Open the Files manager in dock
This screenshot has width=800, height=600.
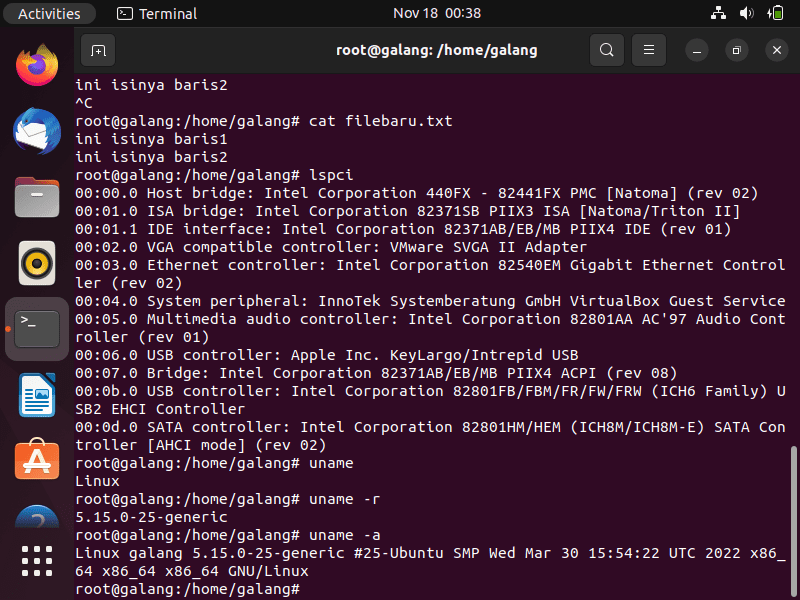(x=37, y=197)
